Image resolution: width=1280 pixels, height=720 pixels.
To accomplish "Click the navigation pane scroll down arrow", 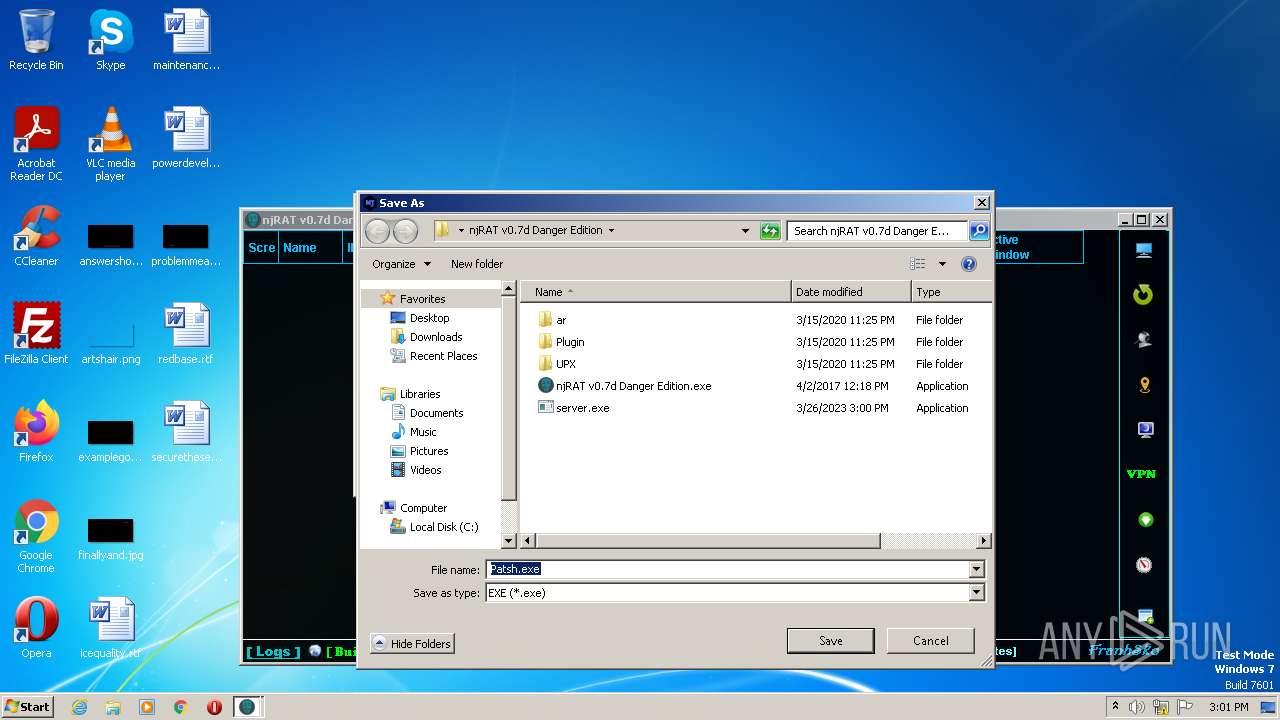I will pyautogui.click(x=508, y=541).
